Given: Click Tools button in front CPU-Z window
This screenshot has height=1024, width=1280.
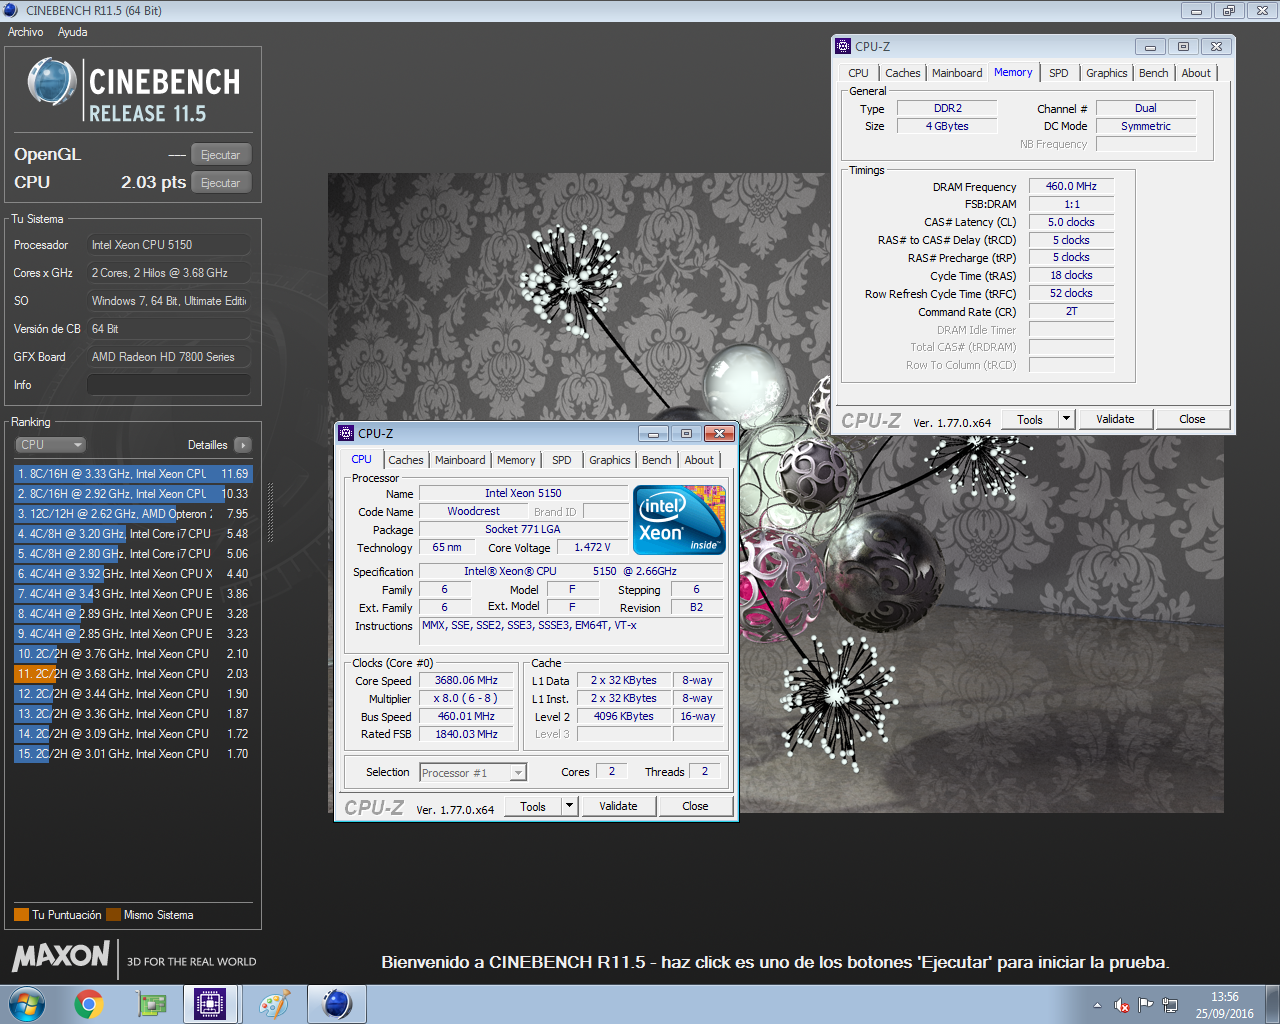Looking at the screenshot, I should click(533, 807).
